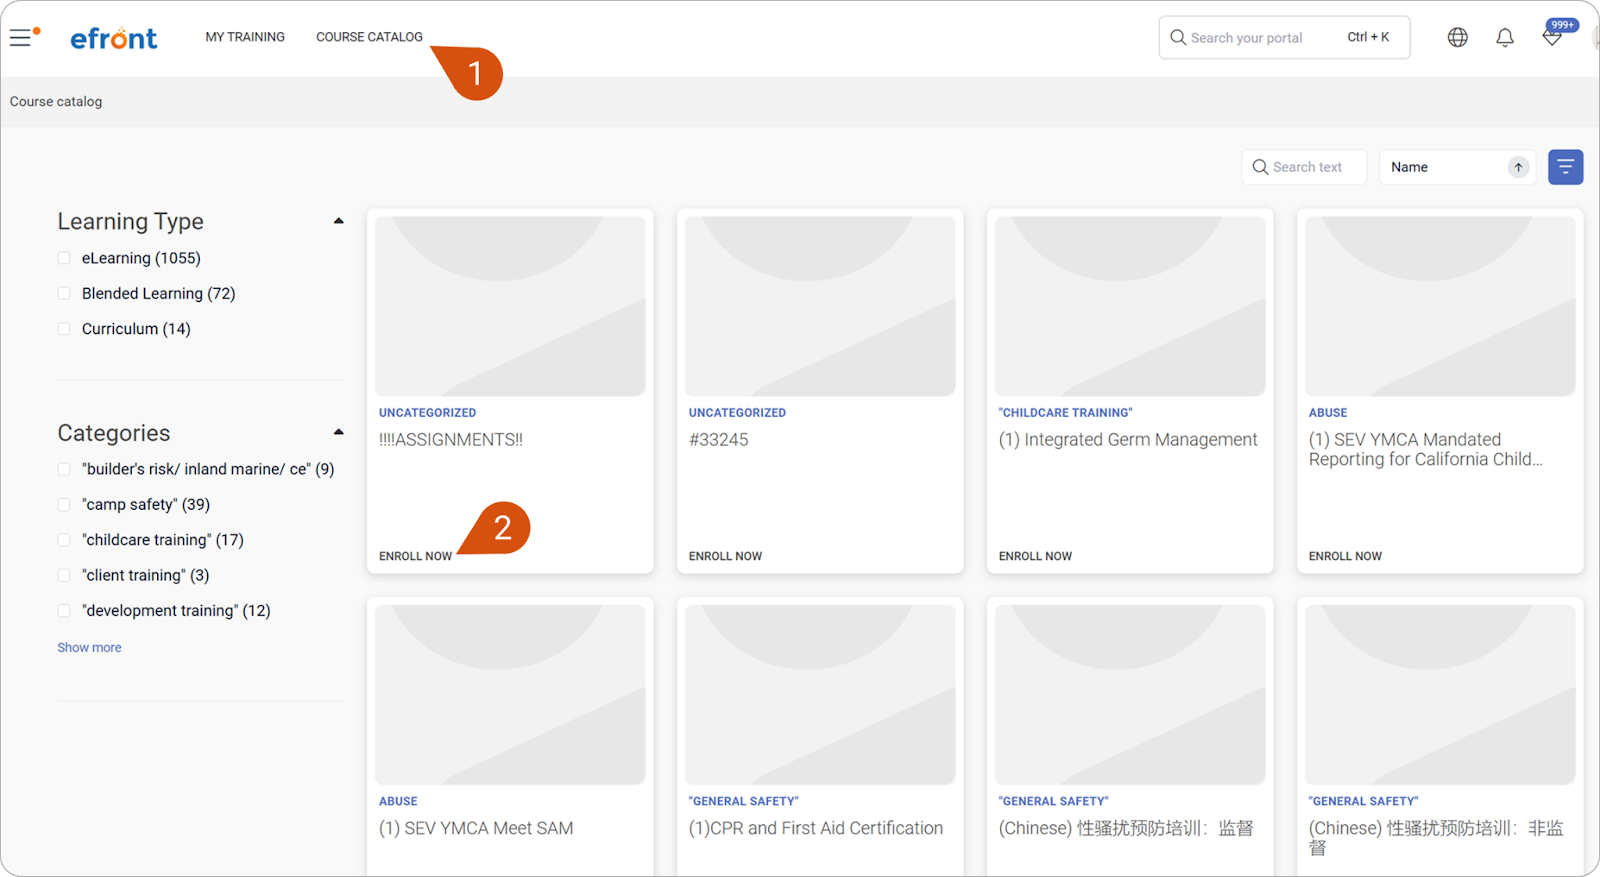Screen dimensions: 1600x877
Task: Click Show more under Categories
Action: pyautogui.click(x=89, y=648)
